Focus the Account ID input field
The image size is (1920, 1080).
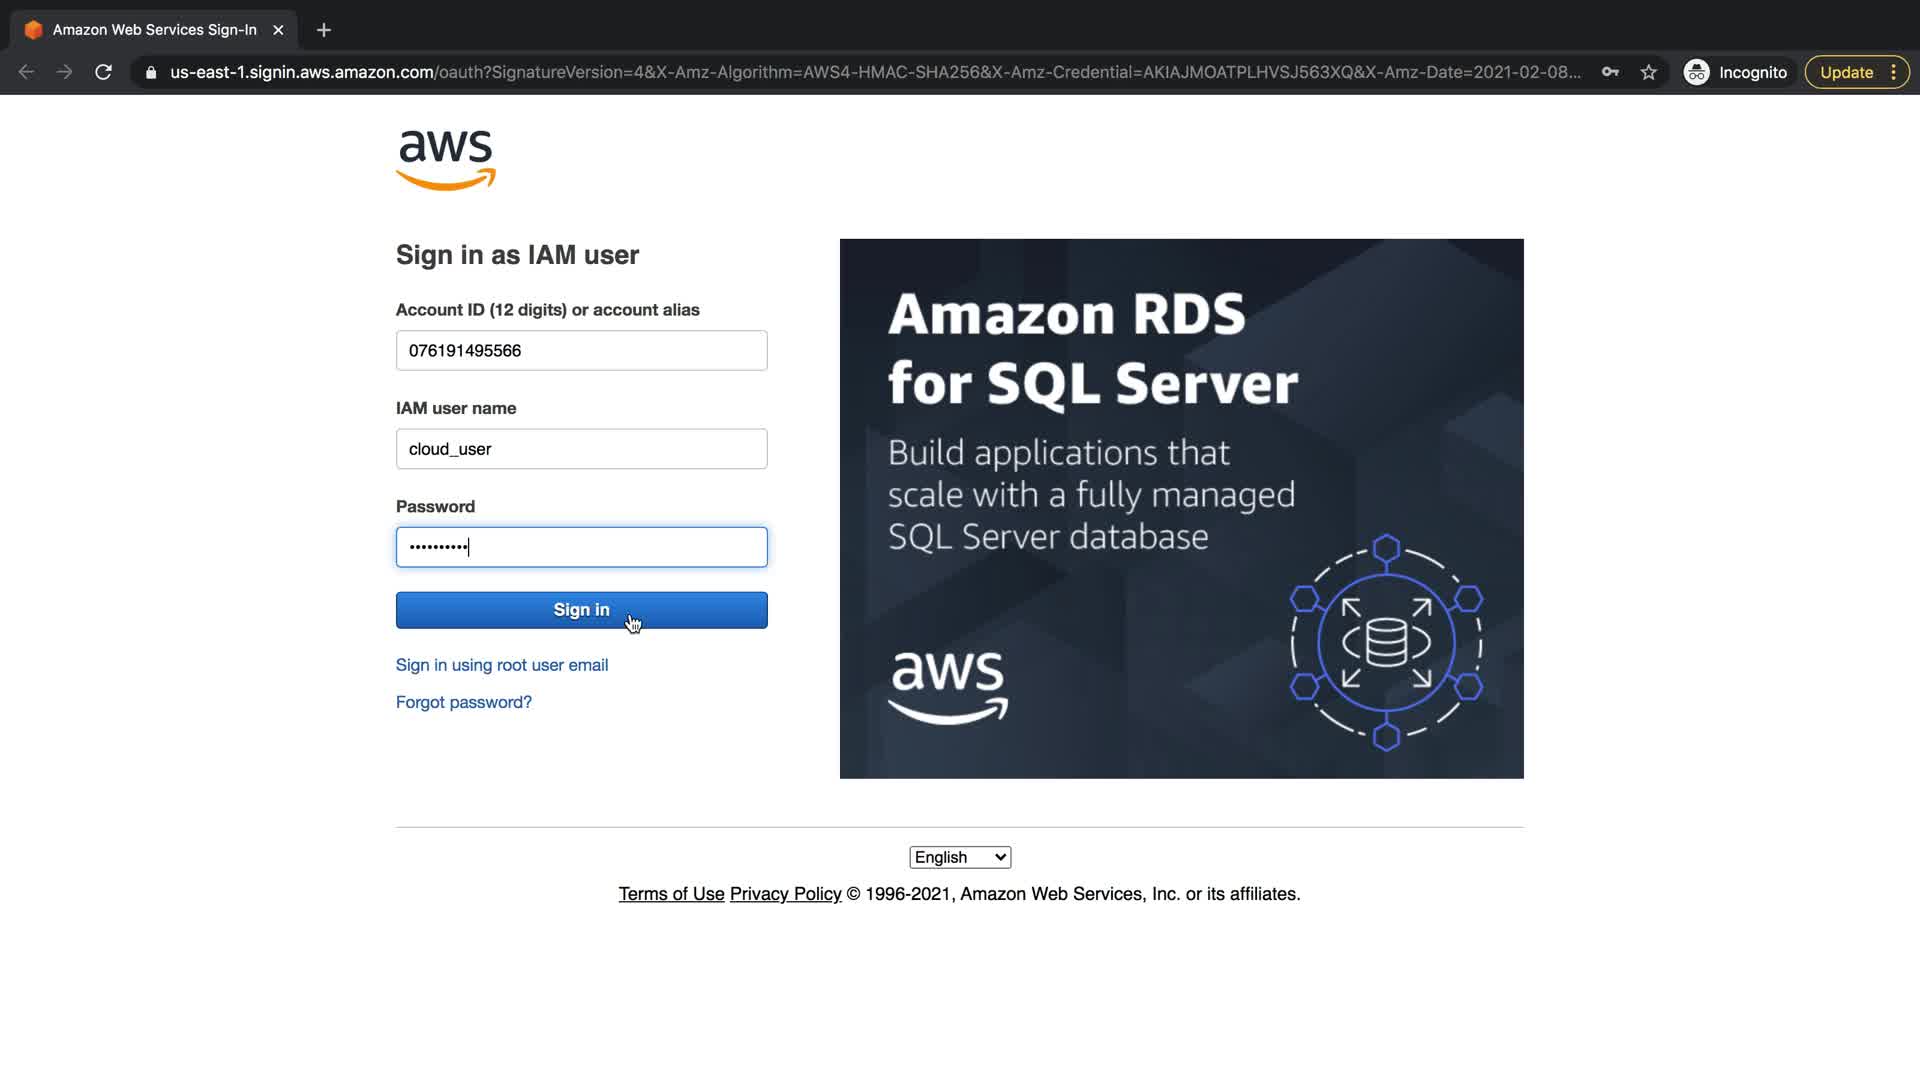coord(581,350)
